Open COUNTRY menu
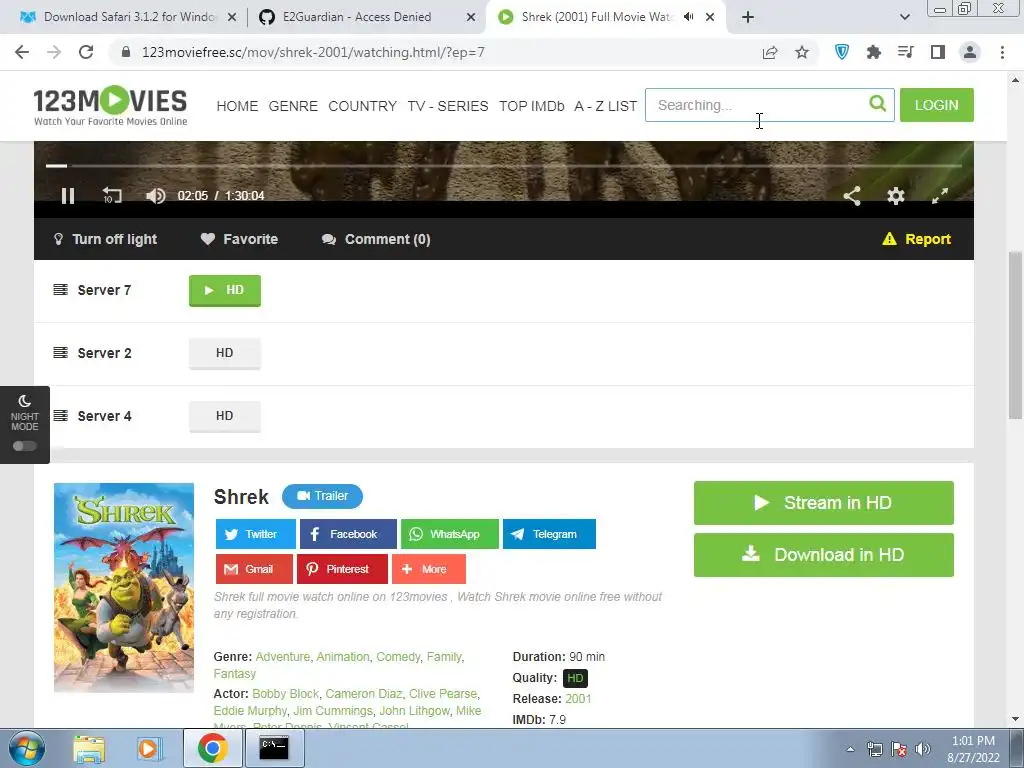Image resolution: width=1024 pixels, height=768 pixels. point(362,106)
